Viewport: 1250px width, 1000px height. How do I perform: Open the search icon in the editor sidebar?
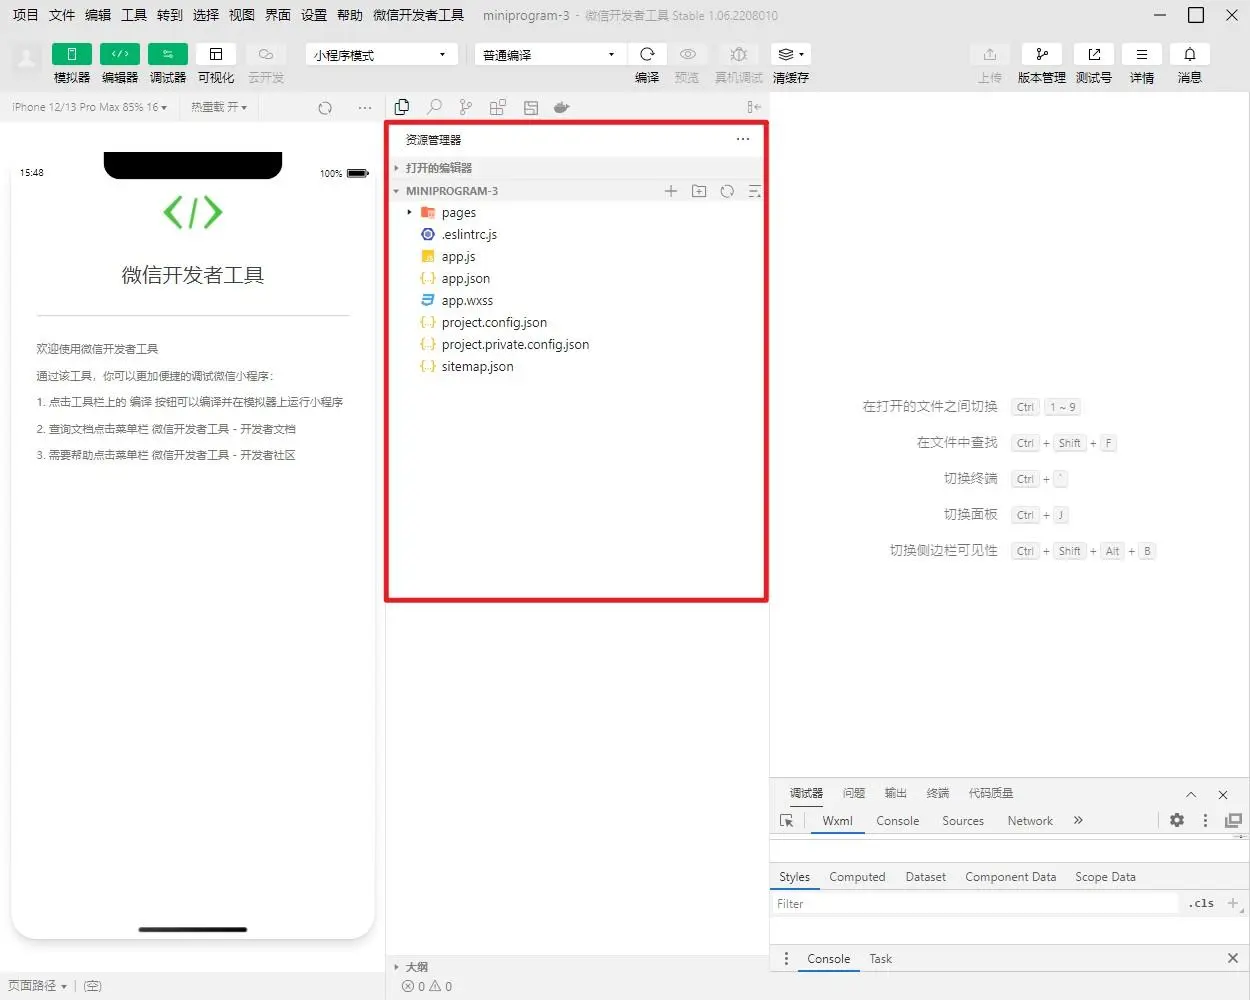[x=434, y=107]
